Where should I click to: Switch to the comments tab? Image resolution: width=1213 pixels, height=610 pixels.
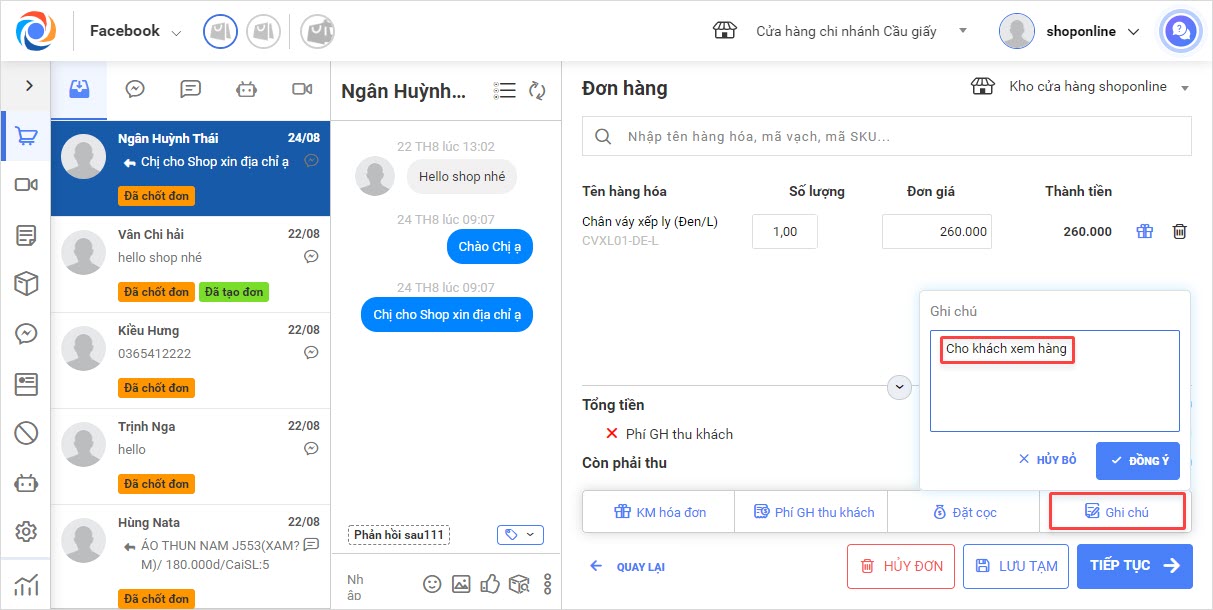190,89
